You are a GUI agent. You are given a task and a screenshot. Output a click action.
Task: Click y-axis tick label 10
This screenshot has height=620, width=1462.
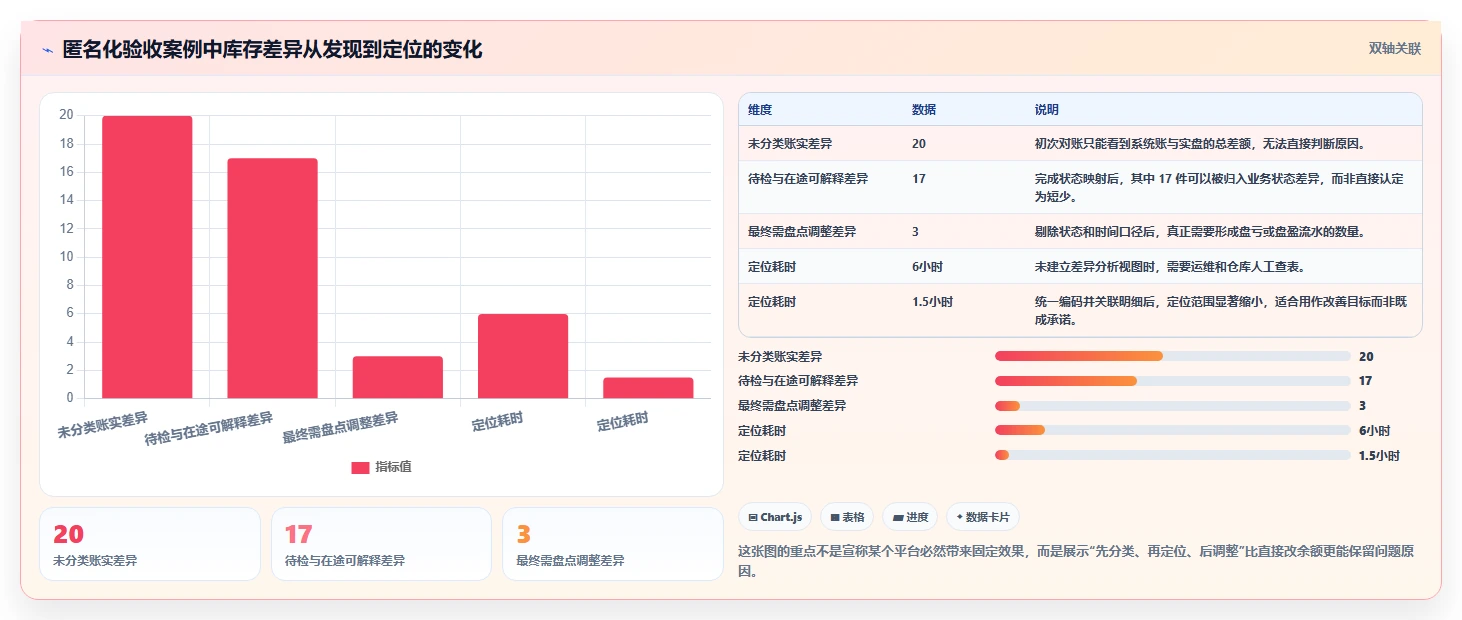click(66, 257)
